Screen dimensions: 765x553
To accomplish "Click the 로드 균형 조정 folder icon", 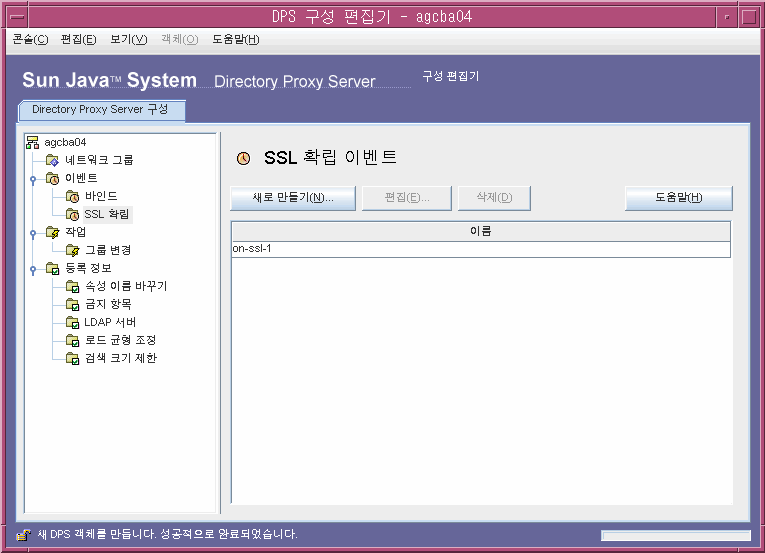I will [x=72, y=340].
